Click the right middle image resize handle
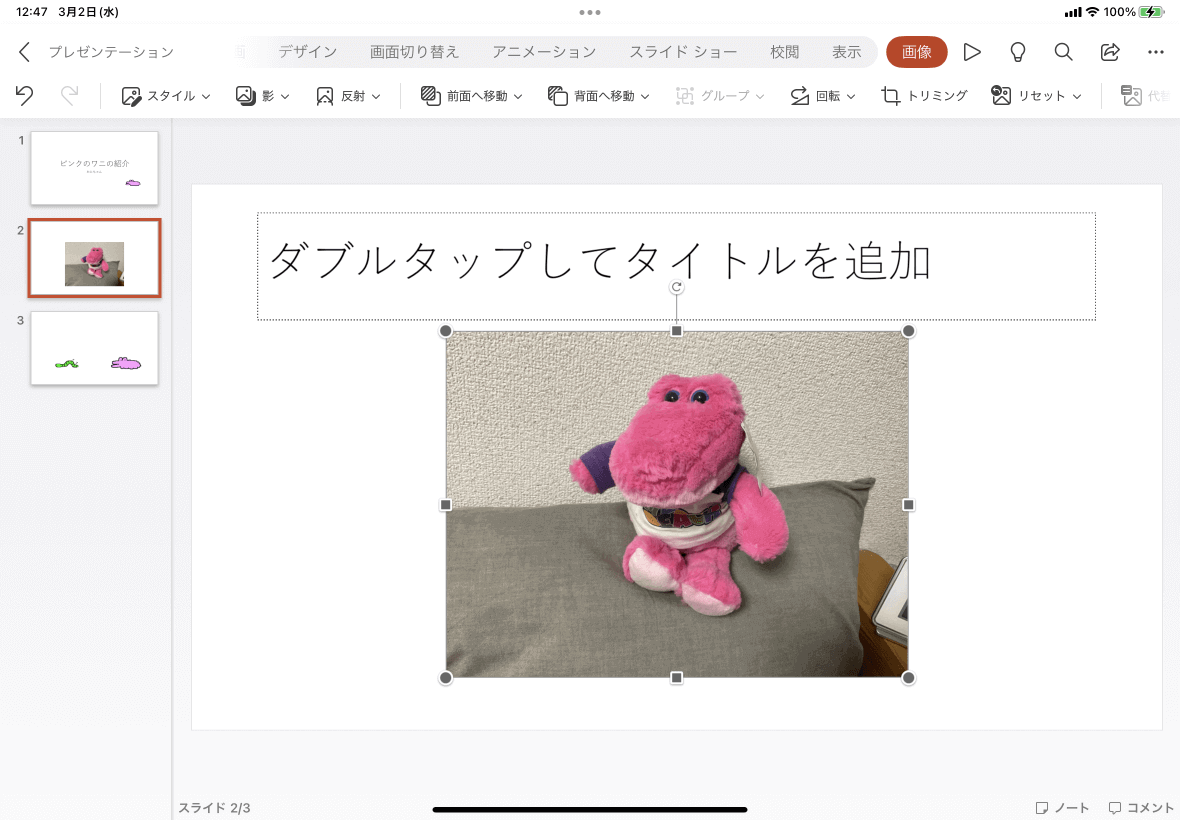Viewport: 1180px width, 820px height. [908, 505]
